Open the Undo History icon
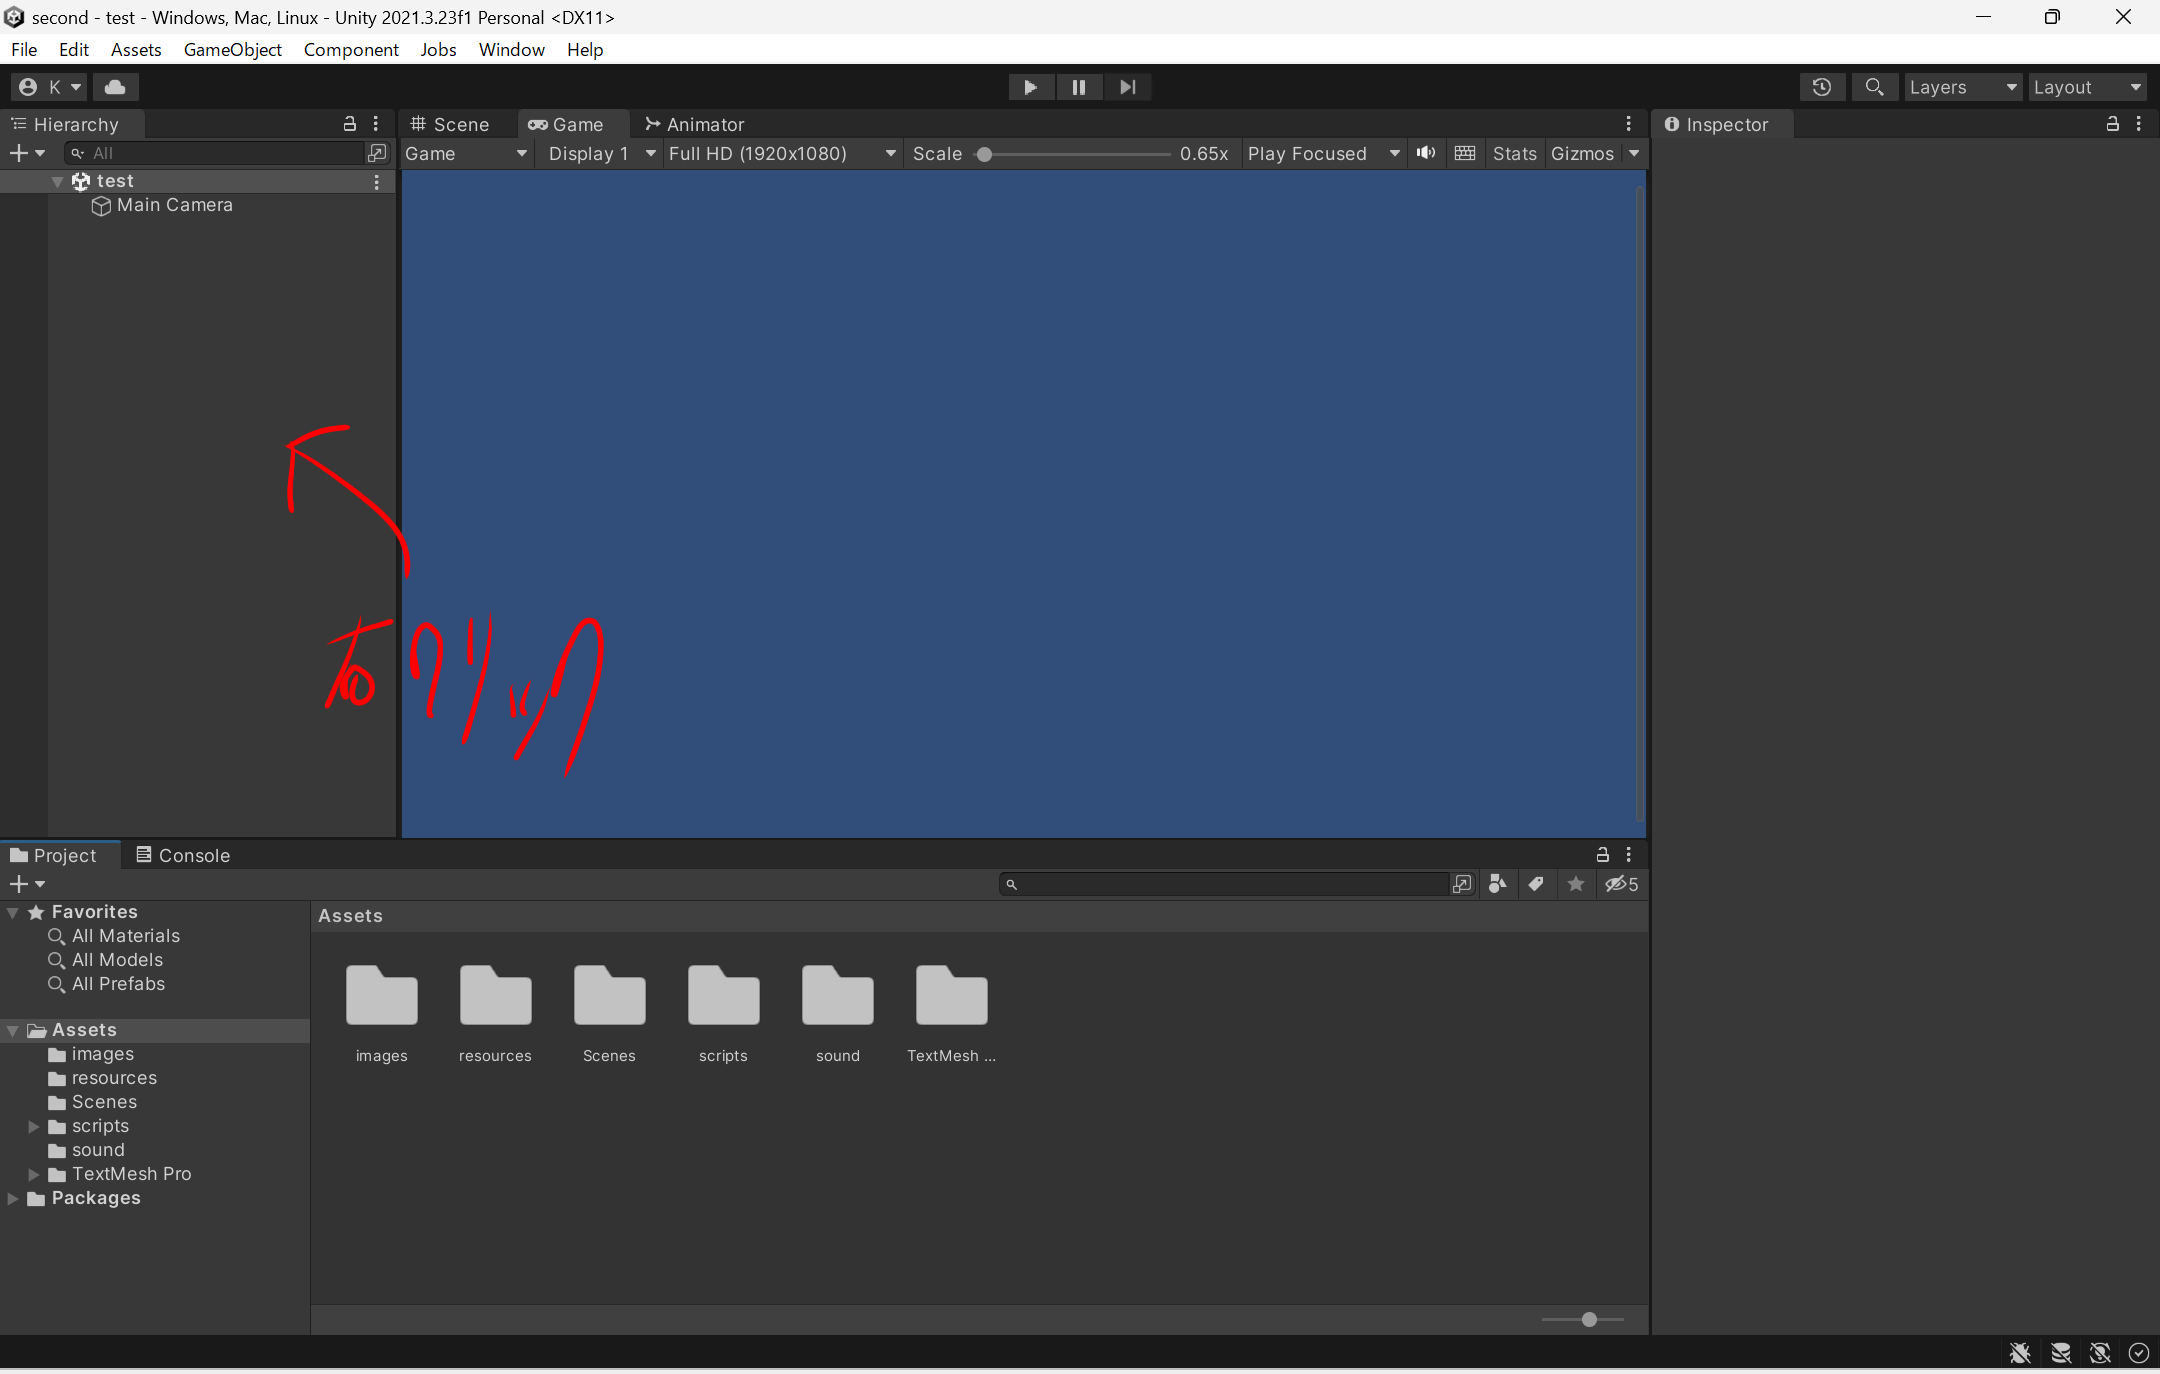This screenshot has height=1374, width=2160. pyautogui.click(x=1821, y=87)
